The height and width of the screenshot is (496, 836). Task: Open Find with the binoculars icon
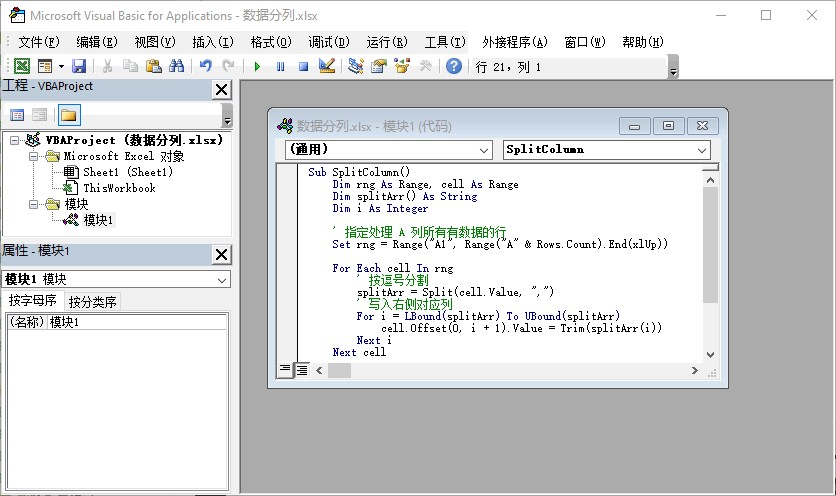point(176,66)
